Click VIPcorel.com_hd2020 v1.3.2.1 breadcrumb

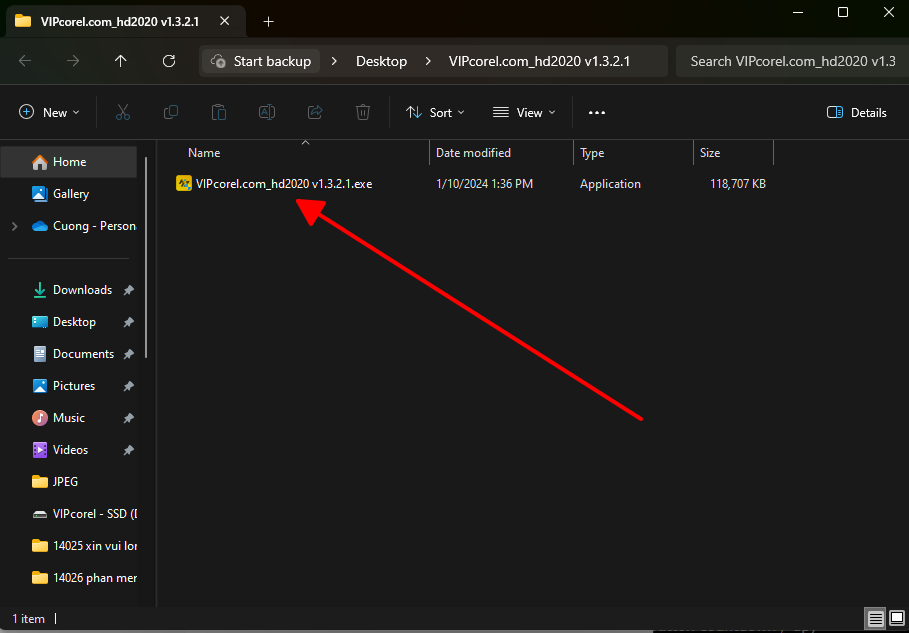pos(539,61)
